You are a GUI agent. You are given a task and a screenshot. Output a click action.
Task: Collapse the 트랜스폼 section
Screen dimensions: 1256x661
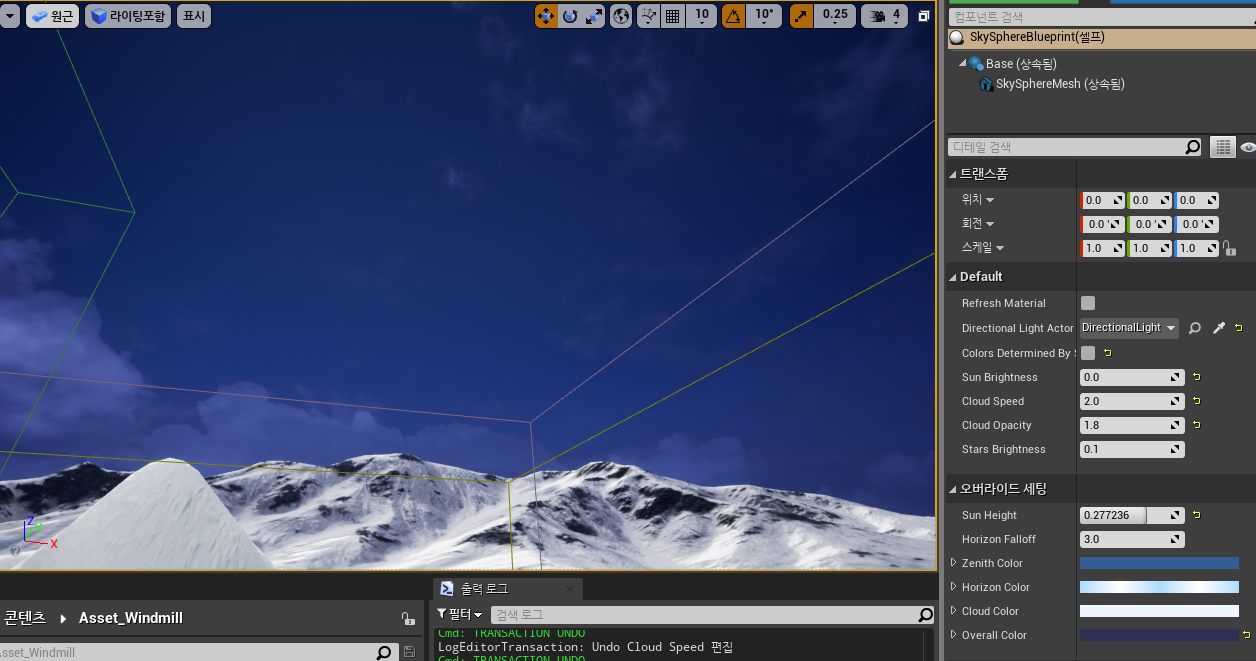coord(952,174)
